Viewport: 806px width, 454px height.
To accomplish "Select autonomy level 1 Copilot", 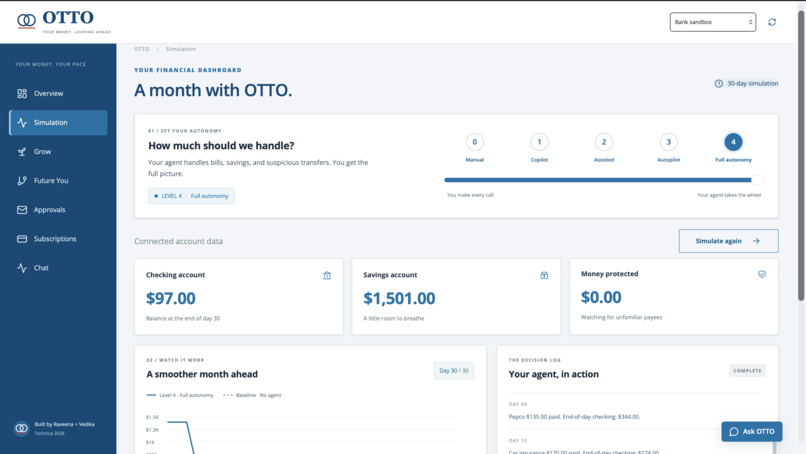I will pos(539,148).
